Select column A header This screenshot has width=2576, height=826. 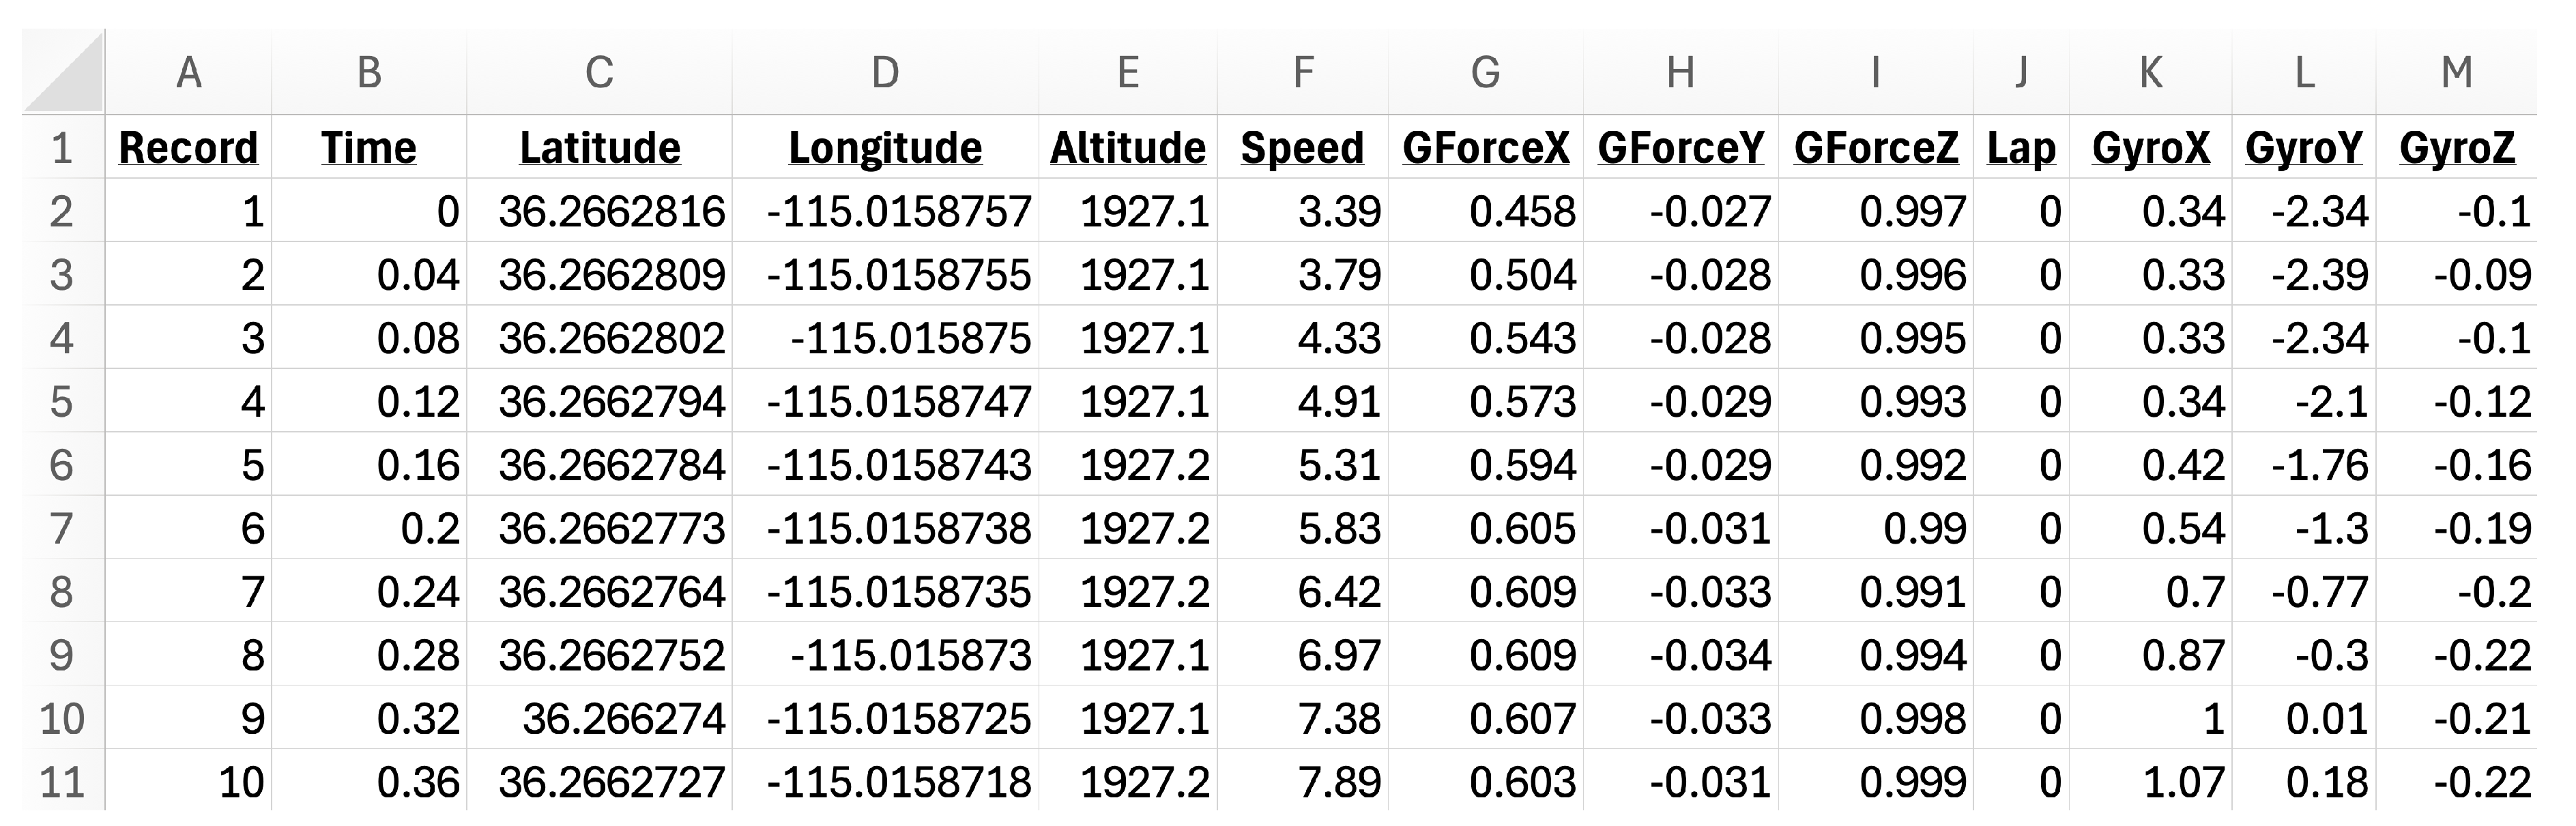point(188,72)
